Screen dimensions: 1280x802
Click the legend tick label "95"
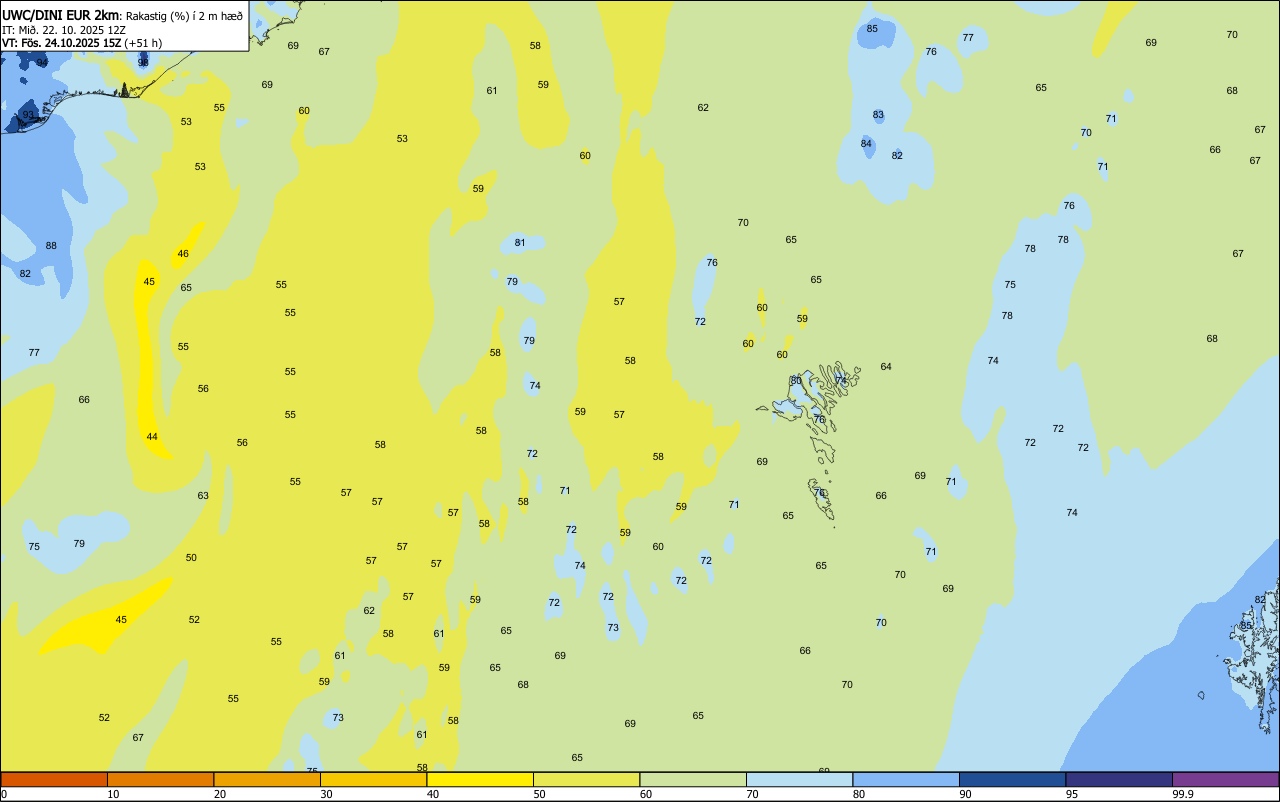click(1072, 794)
